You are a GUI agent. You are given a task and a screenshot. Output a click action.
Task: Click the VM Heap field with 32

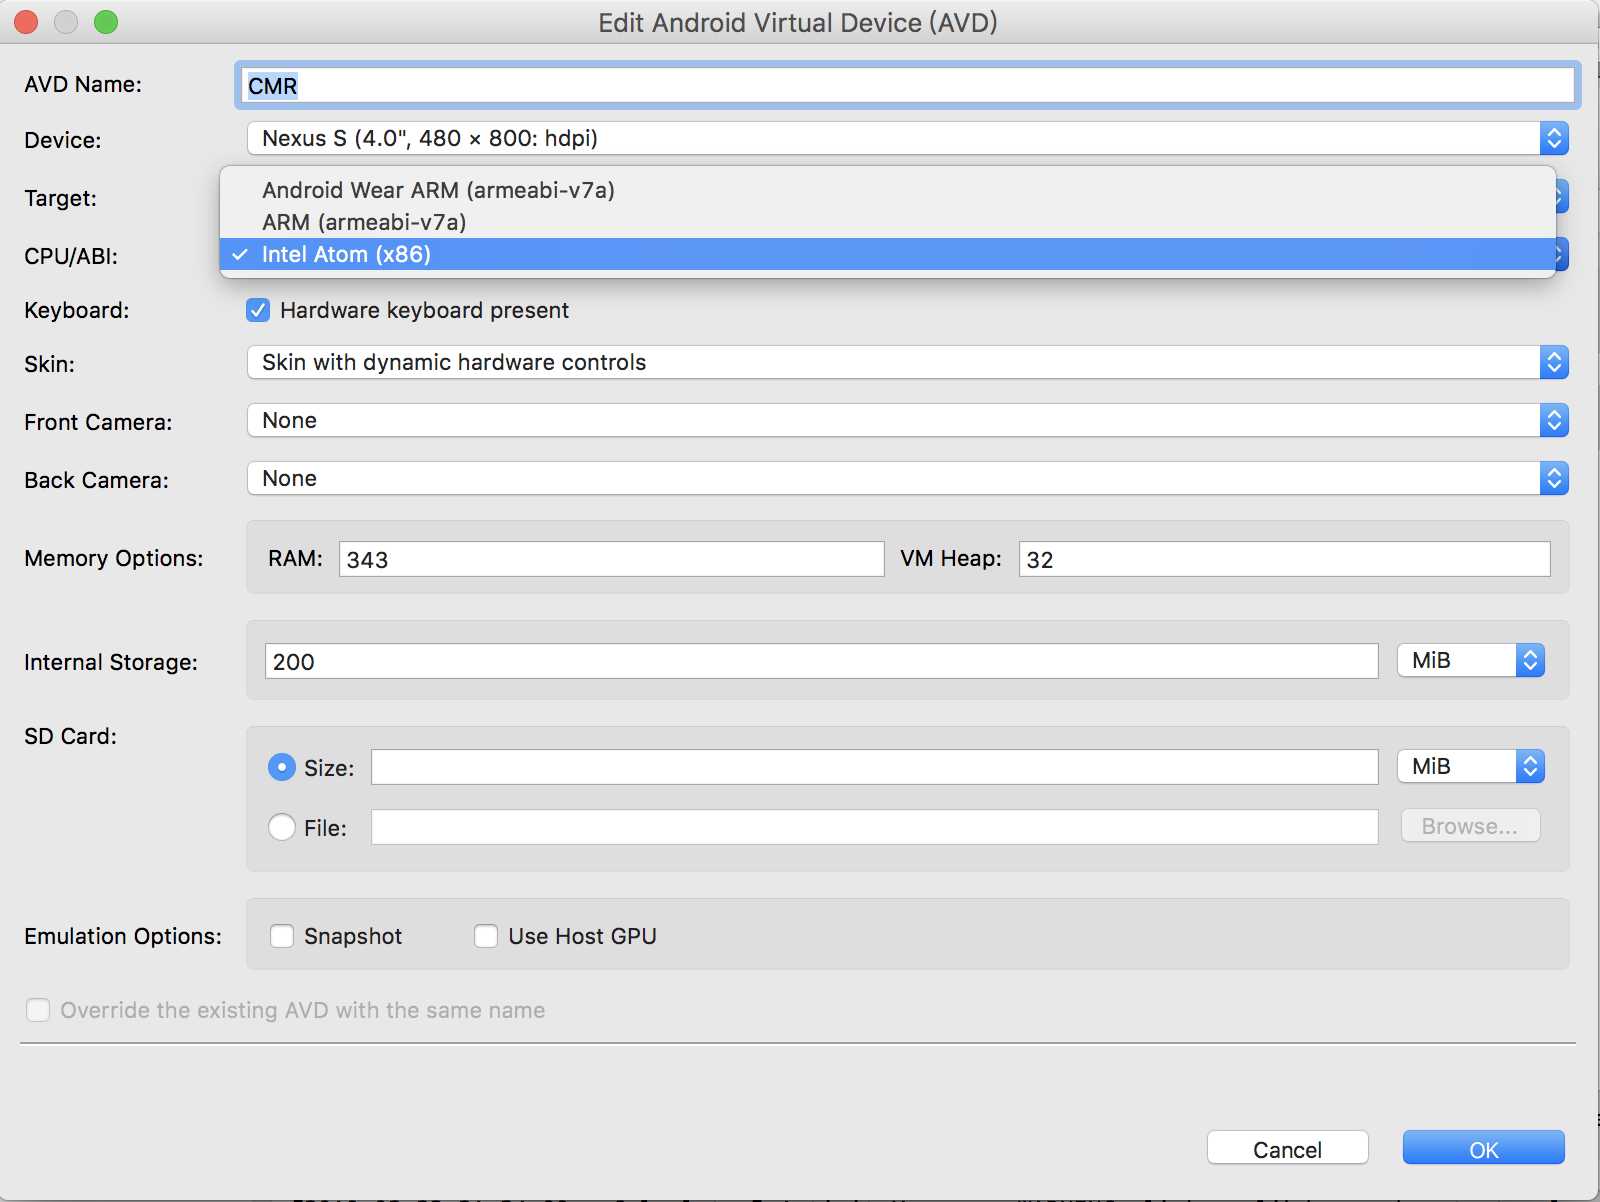point(1284,559)
